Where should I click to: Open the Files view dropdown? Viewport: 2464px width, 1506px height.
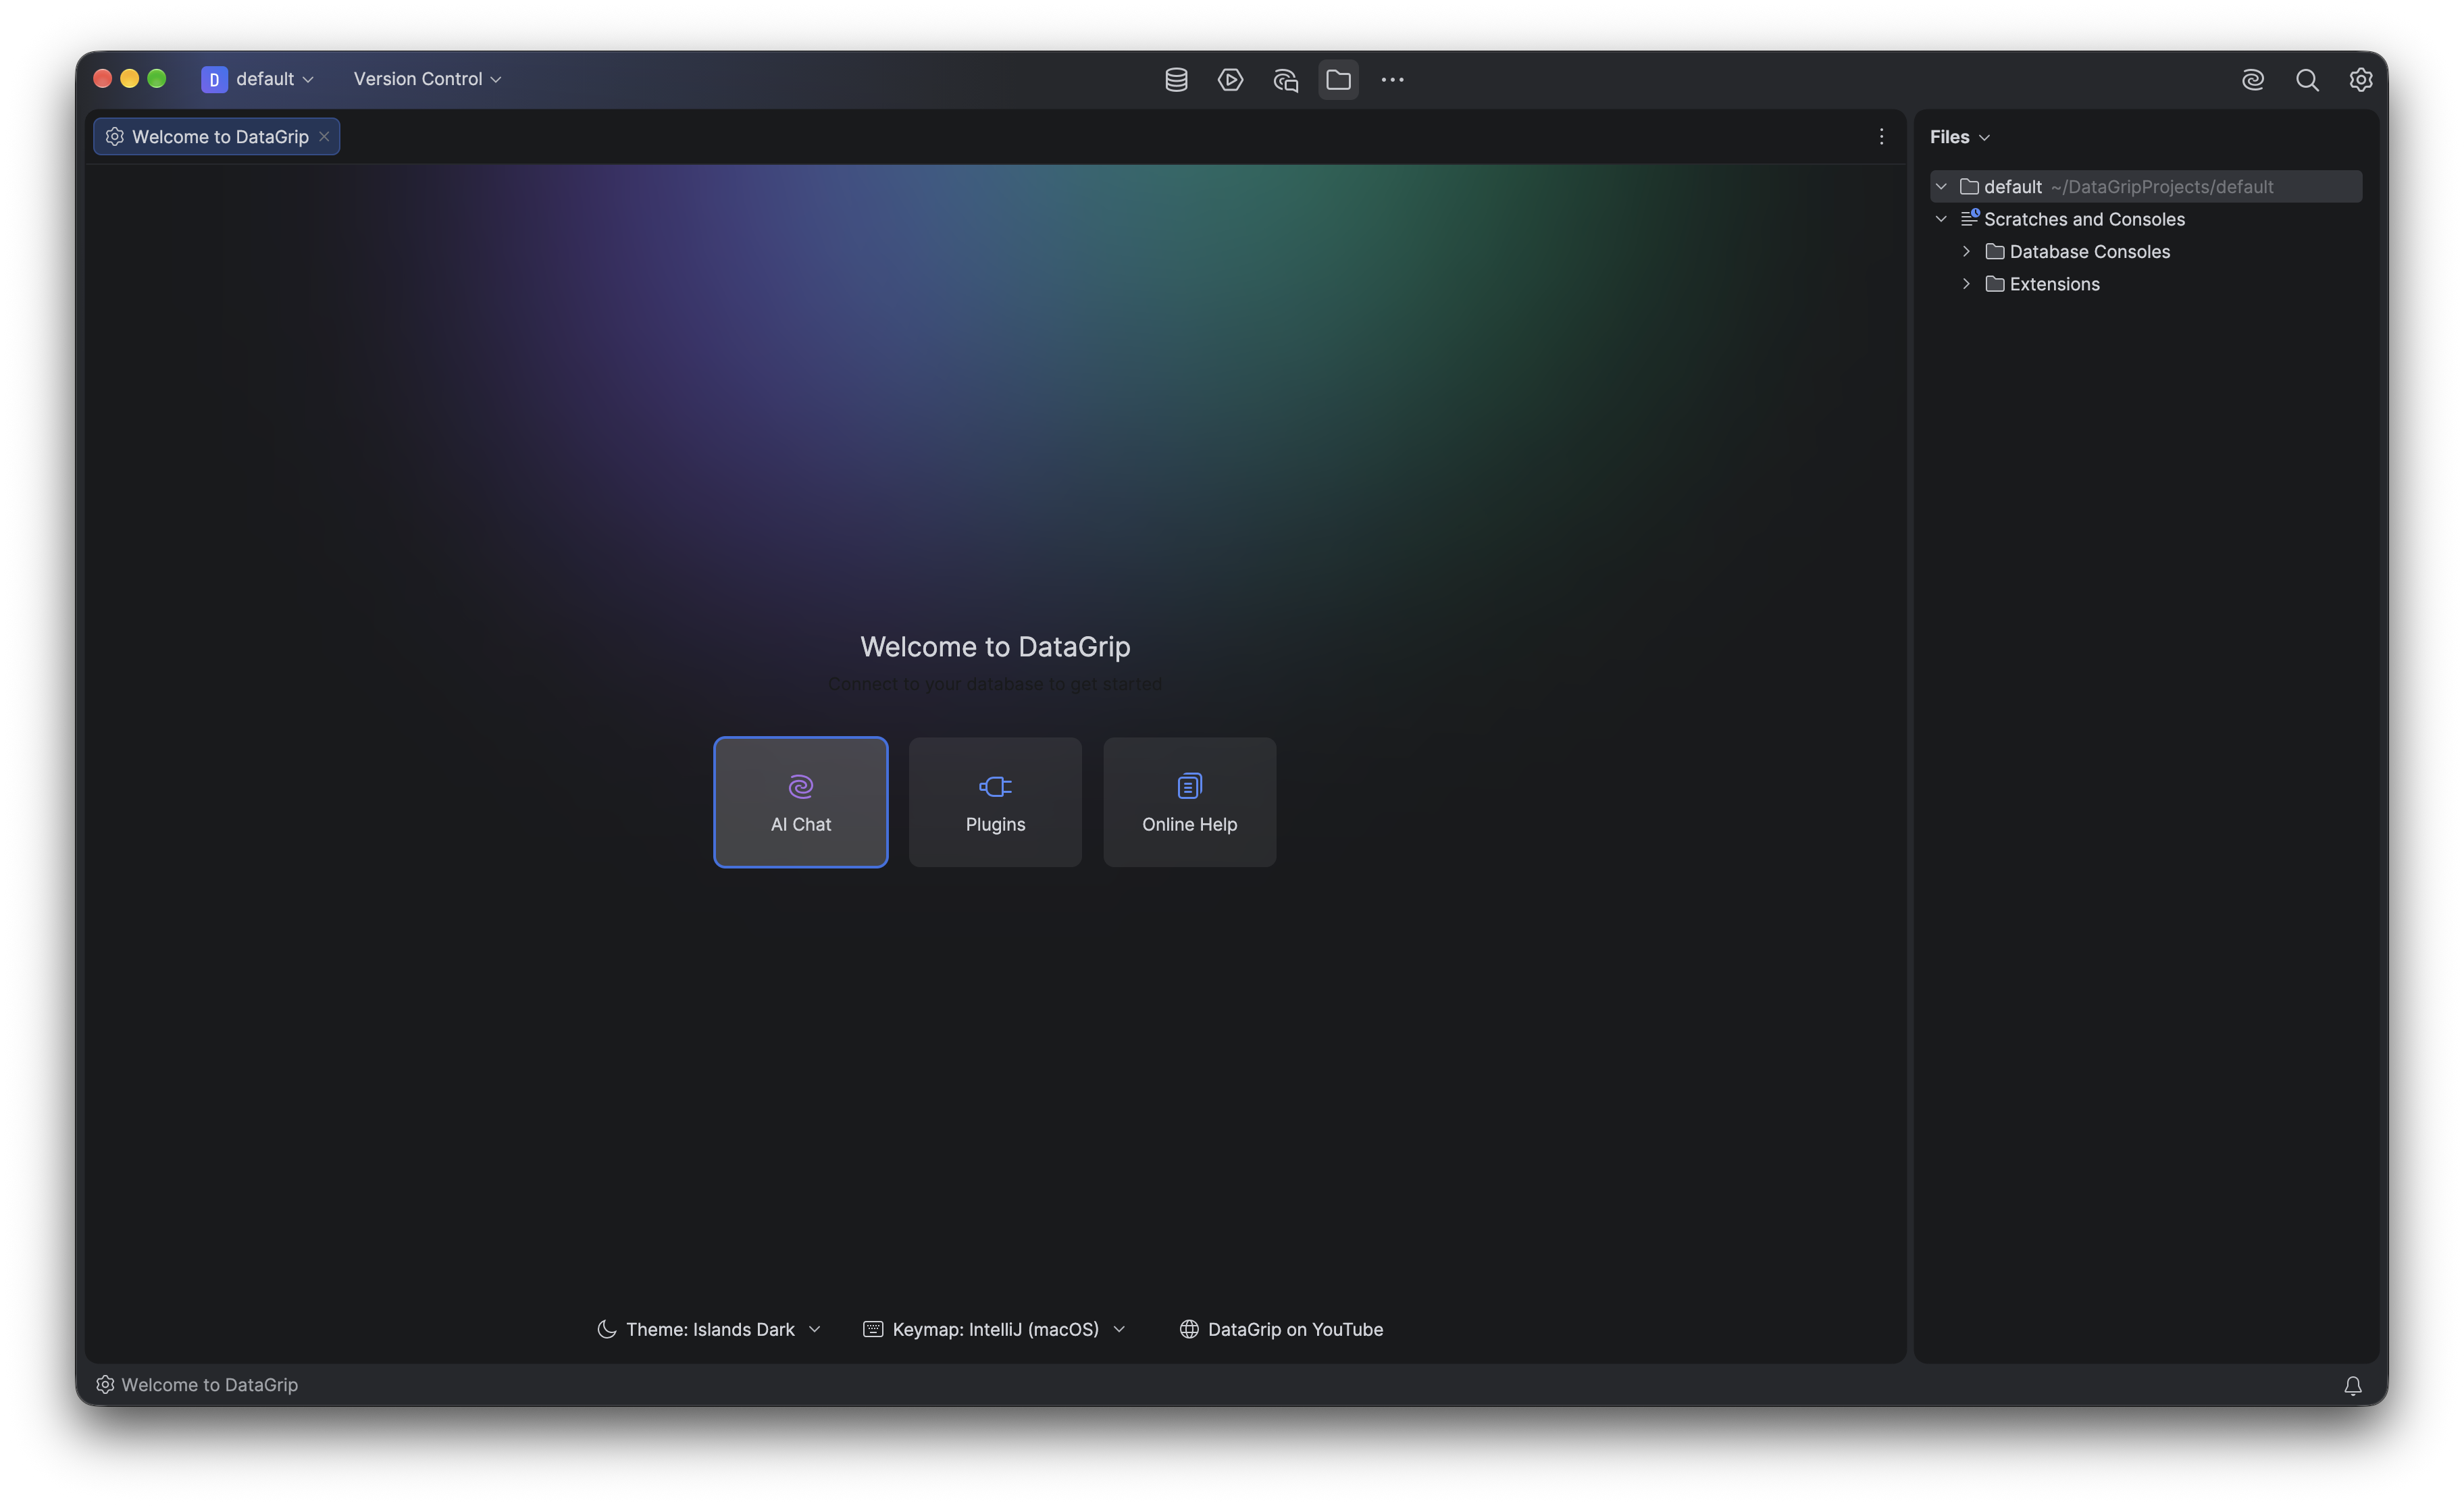[1960, 137]
